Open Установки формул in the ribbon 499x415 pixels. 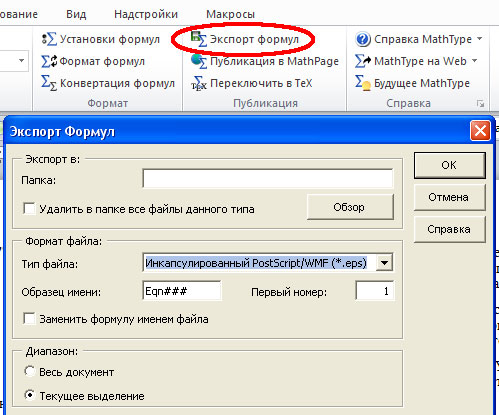click(x=101, y=39)
